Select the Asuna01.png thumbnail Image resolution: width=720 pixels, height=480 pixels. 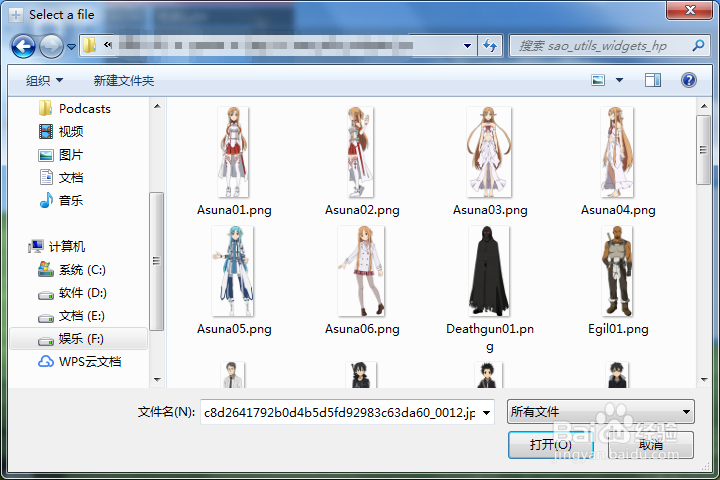[x=233, y=152]
